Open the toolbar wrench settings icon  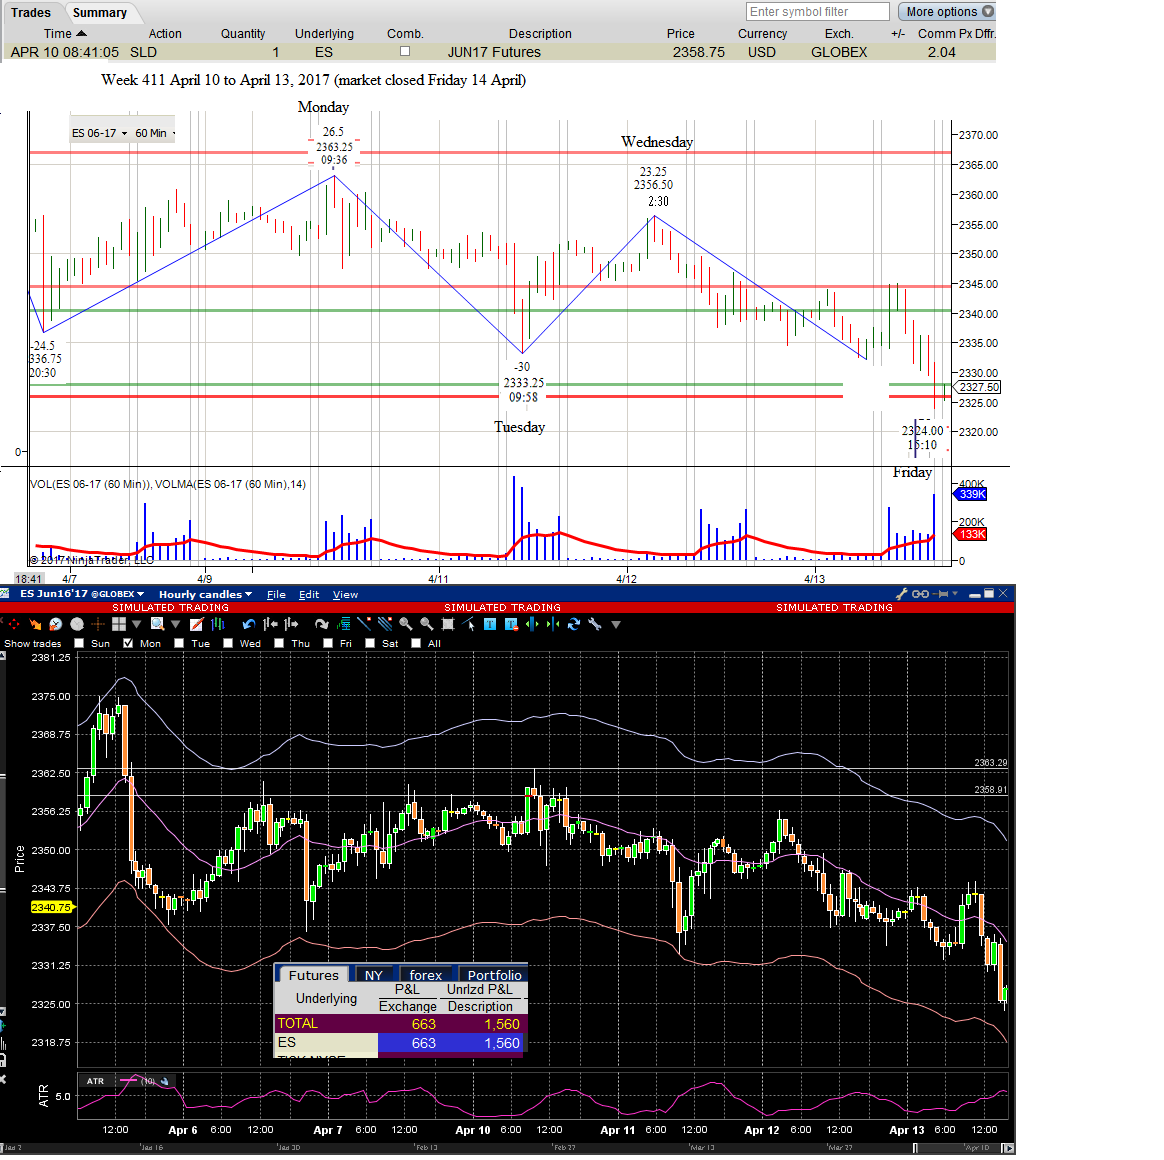pyautogui.click(x=595, y=624)
